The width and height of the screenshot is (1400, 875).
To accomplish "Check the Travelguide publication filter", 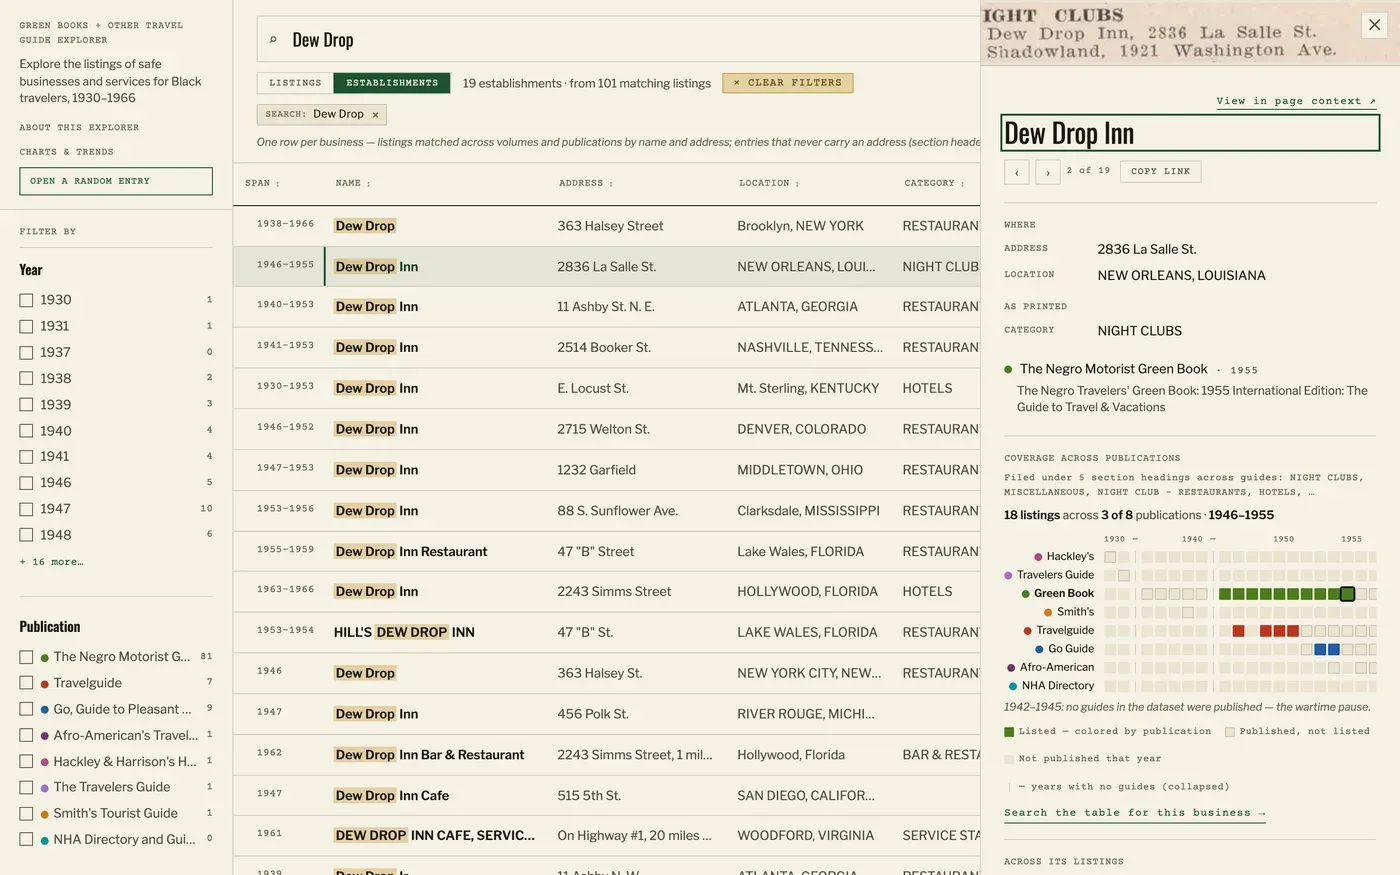I will coord(26,683).
